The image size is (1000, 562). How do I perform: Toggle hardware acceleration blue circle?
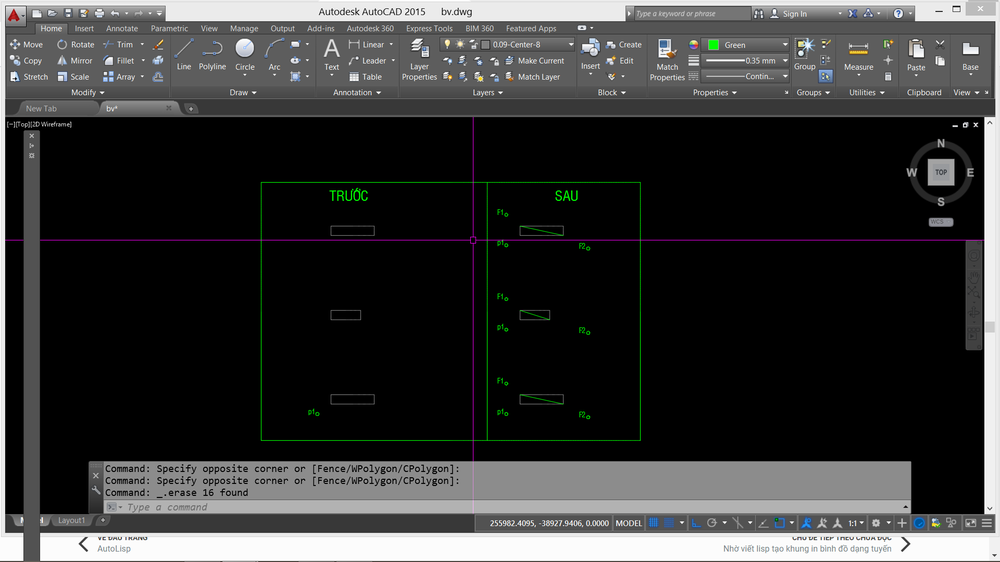click(919, 523)
